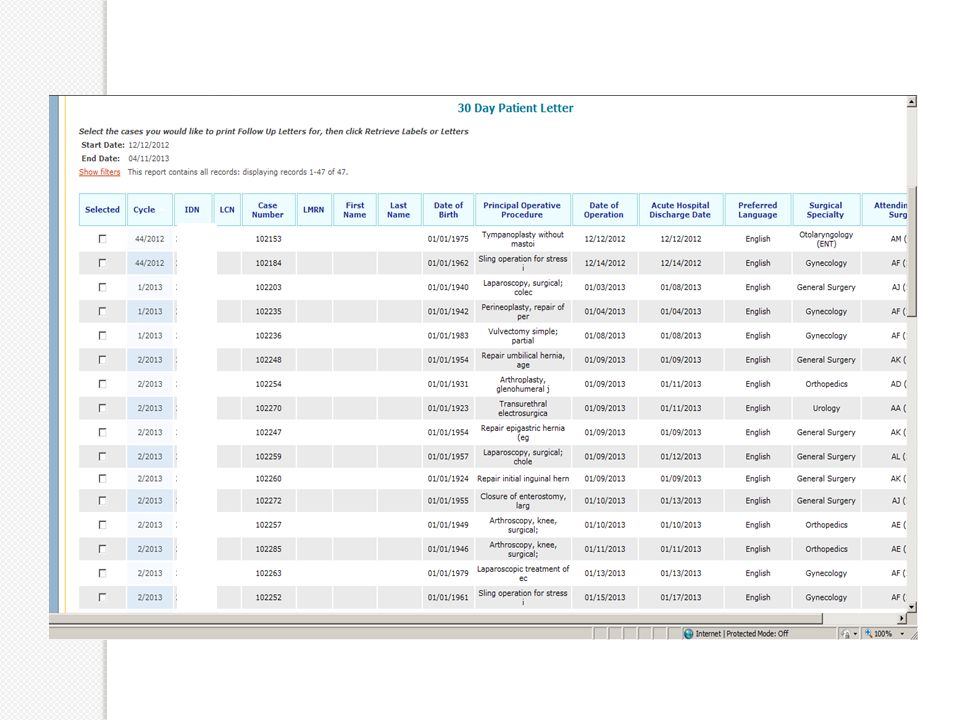This screenshot has height=720, width=960.
Task: Click the horizontal scrollbar right arrow
Action: point(901,618)
